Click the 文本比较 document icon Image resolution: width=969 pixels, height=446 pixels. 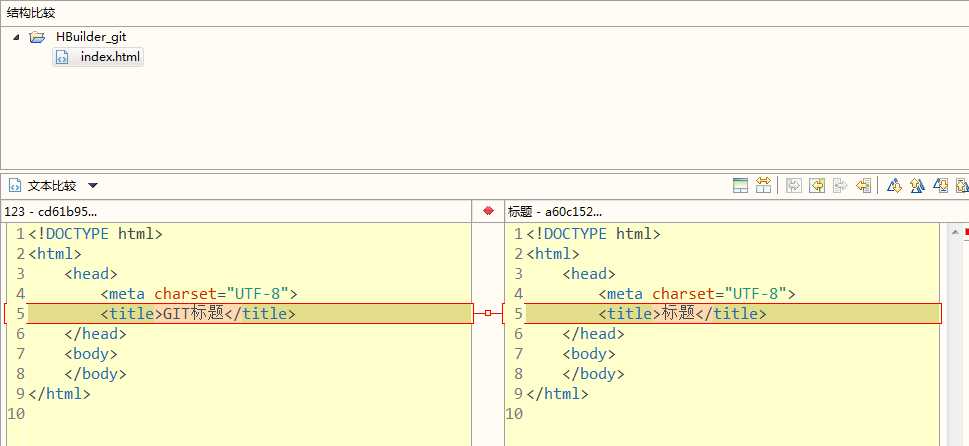coord(15,185)
